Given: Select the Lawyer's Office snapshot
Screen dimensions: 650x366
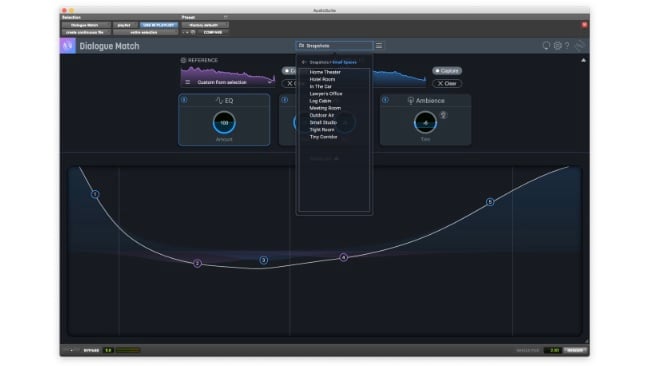Looking at the screenshot, I should (326, 94).
